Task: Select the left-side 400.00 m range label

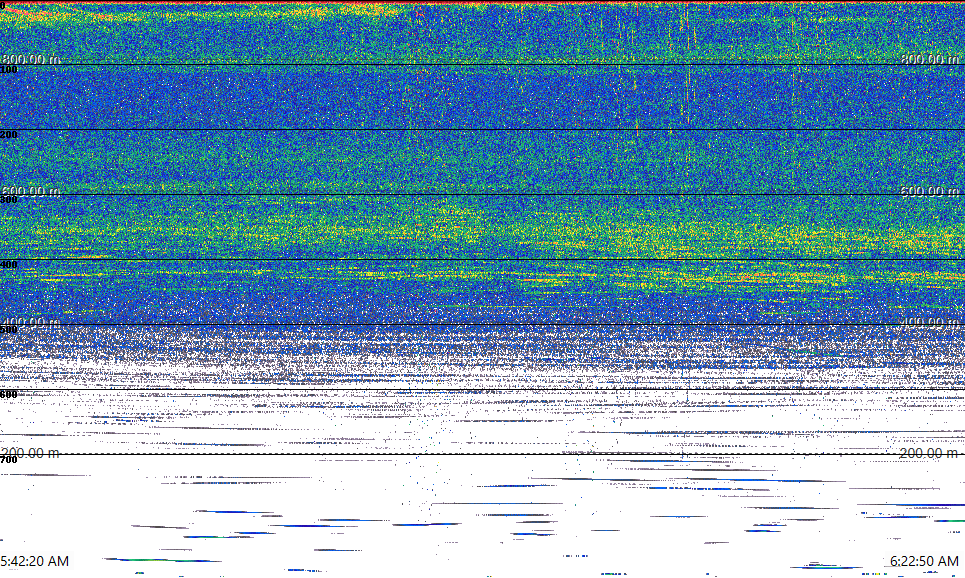Action: [31, 322]
